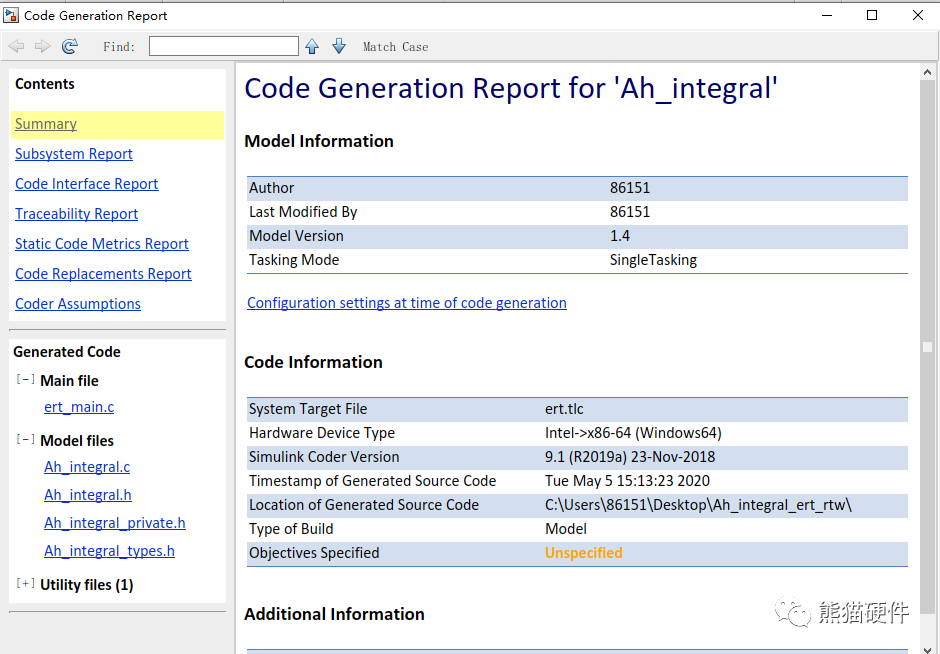Click inside the Find text field
Viewport: 940px width, 654px height.
click(x=224, y=46)
